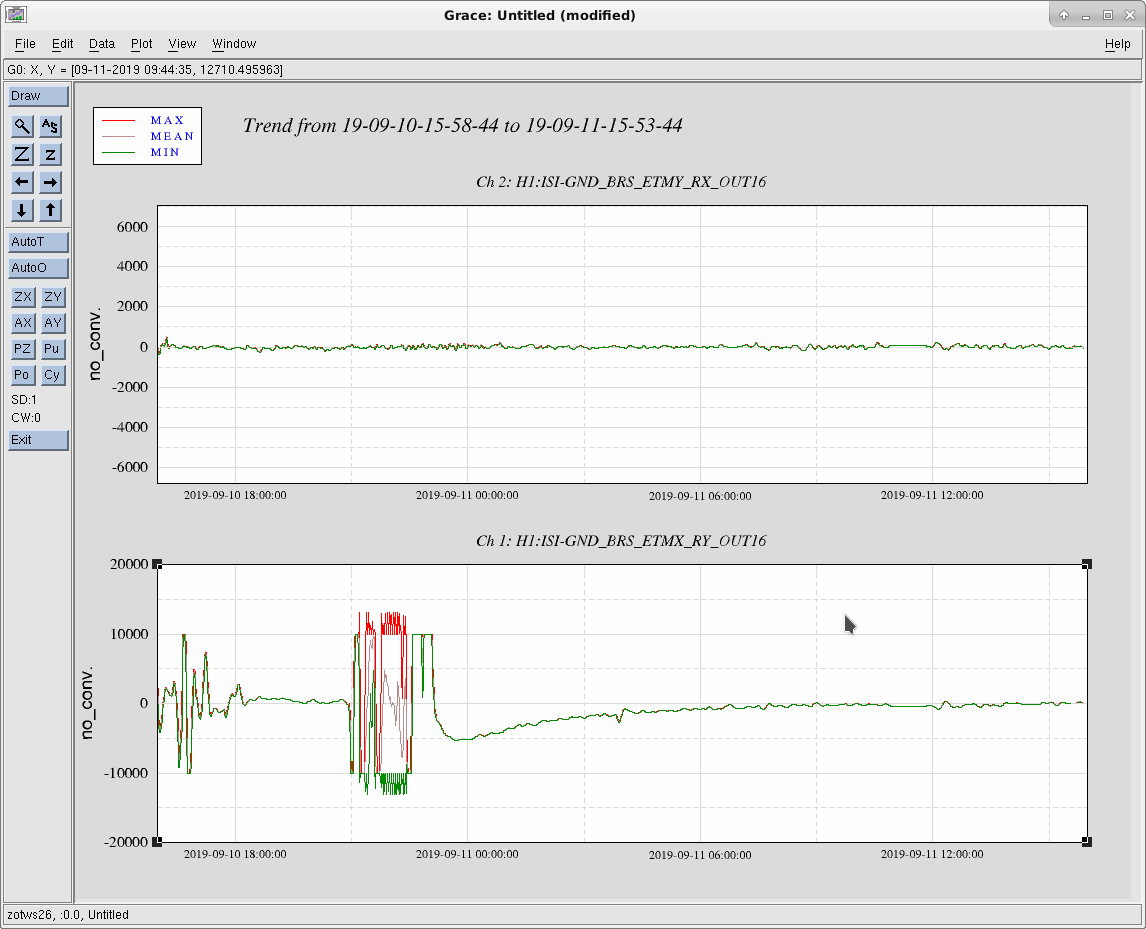This screenshot has width=1146, height=929.
Task: Open the File menu
Action: click(x=25, y=44)
